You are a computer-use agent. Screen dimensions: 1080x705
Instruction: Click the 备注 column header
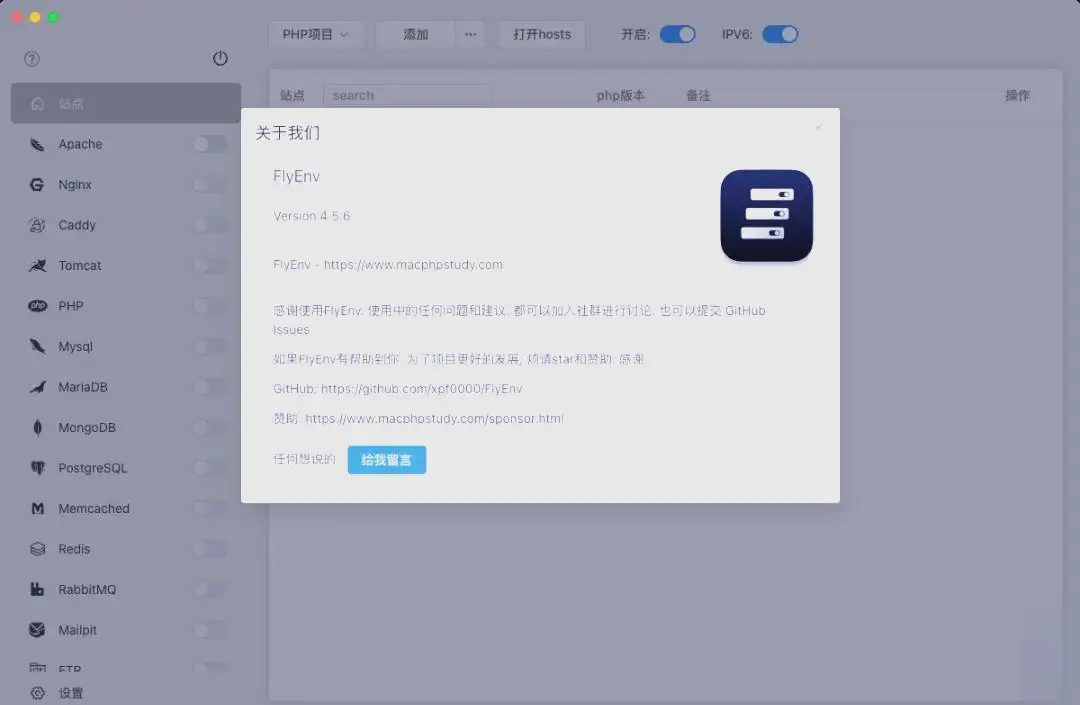coord(698,96)
